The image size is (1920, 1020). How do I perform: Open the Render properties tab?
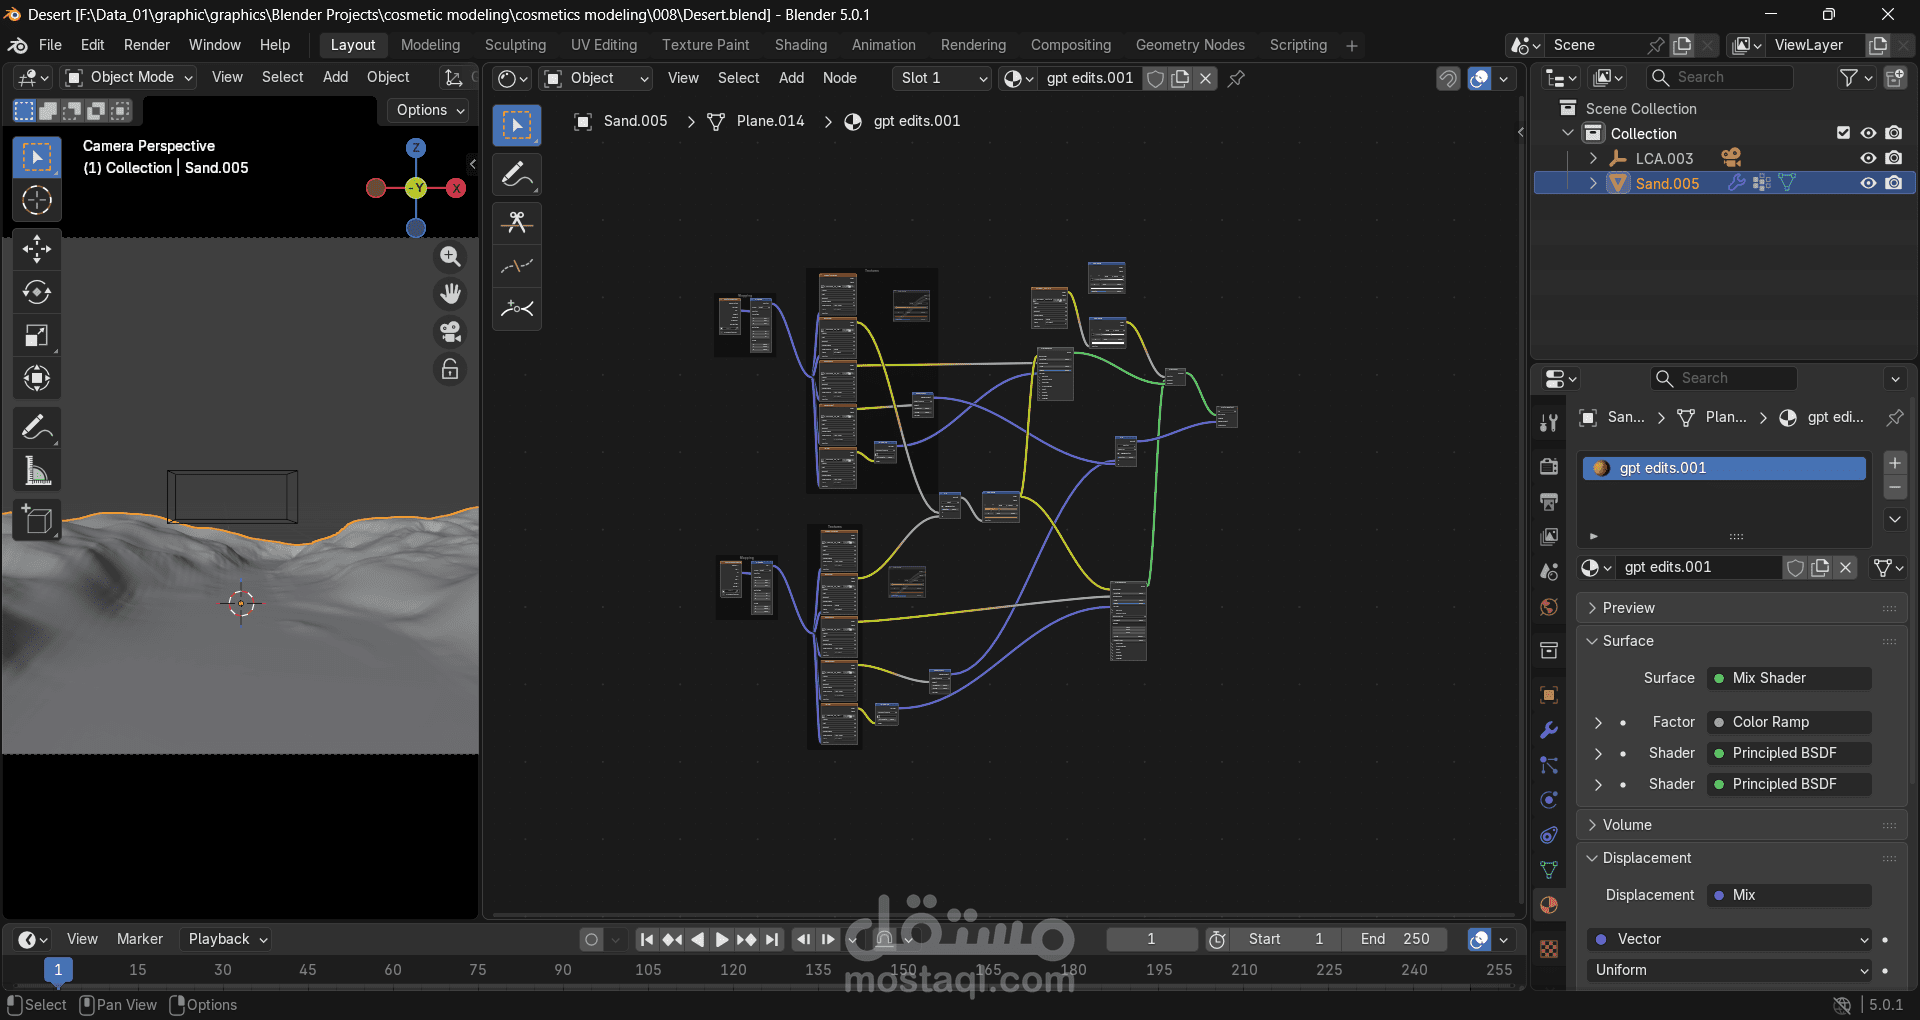tap(1549, 466)
